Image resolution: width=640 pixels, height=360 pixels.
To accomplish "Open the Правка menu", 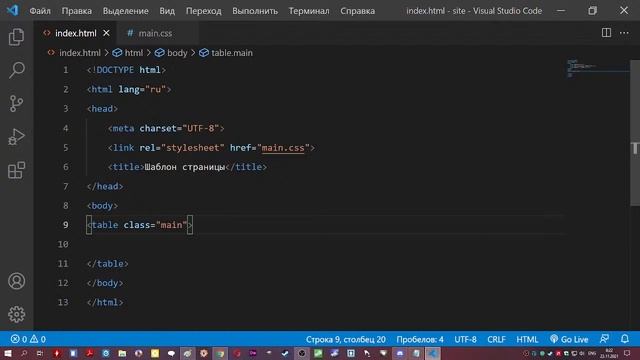I will pos(77,11).
